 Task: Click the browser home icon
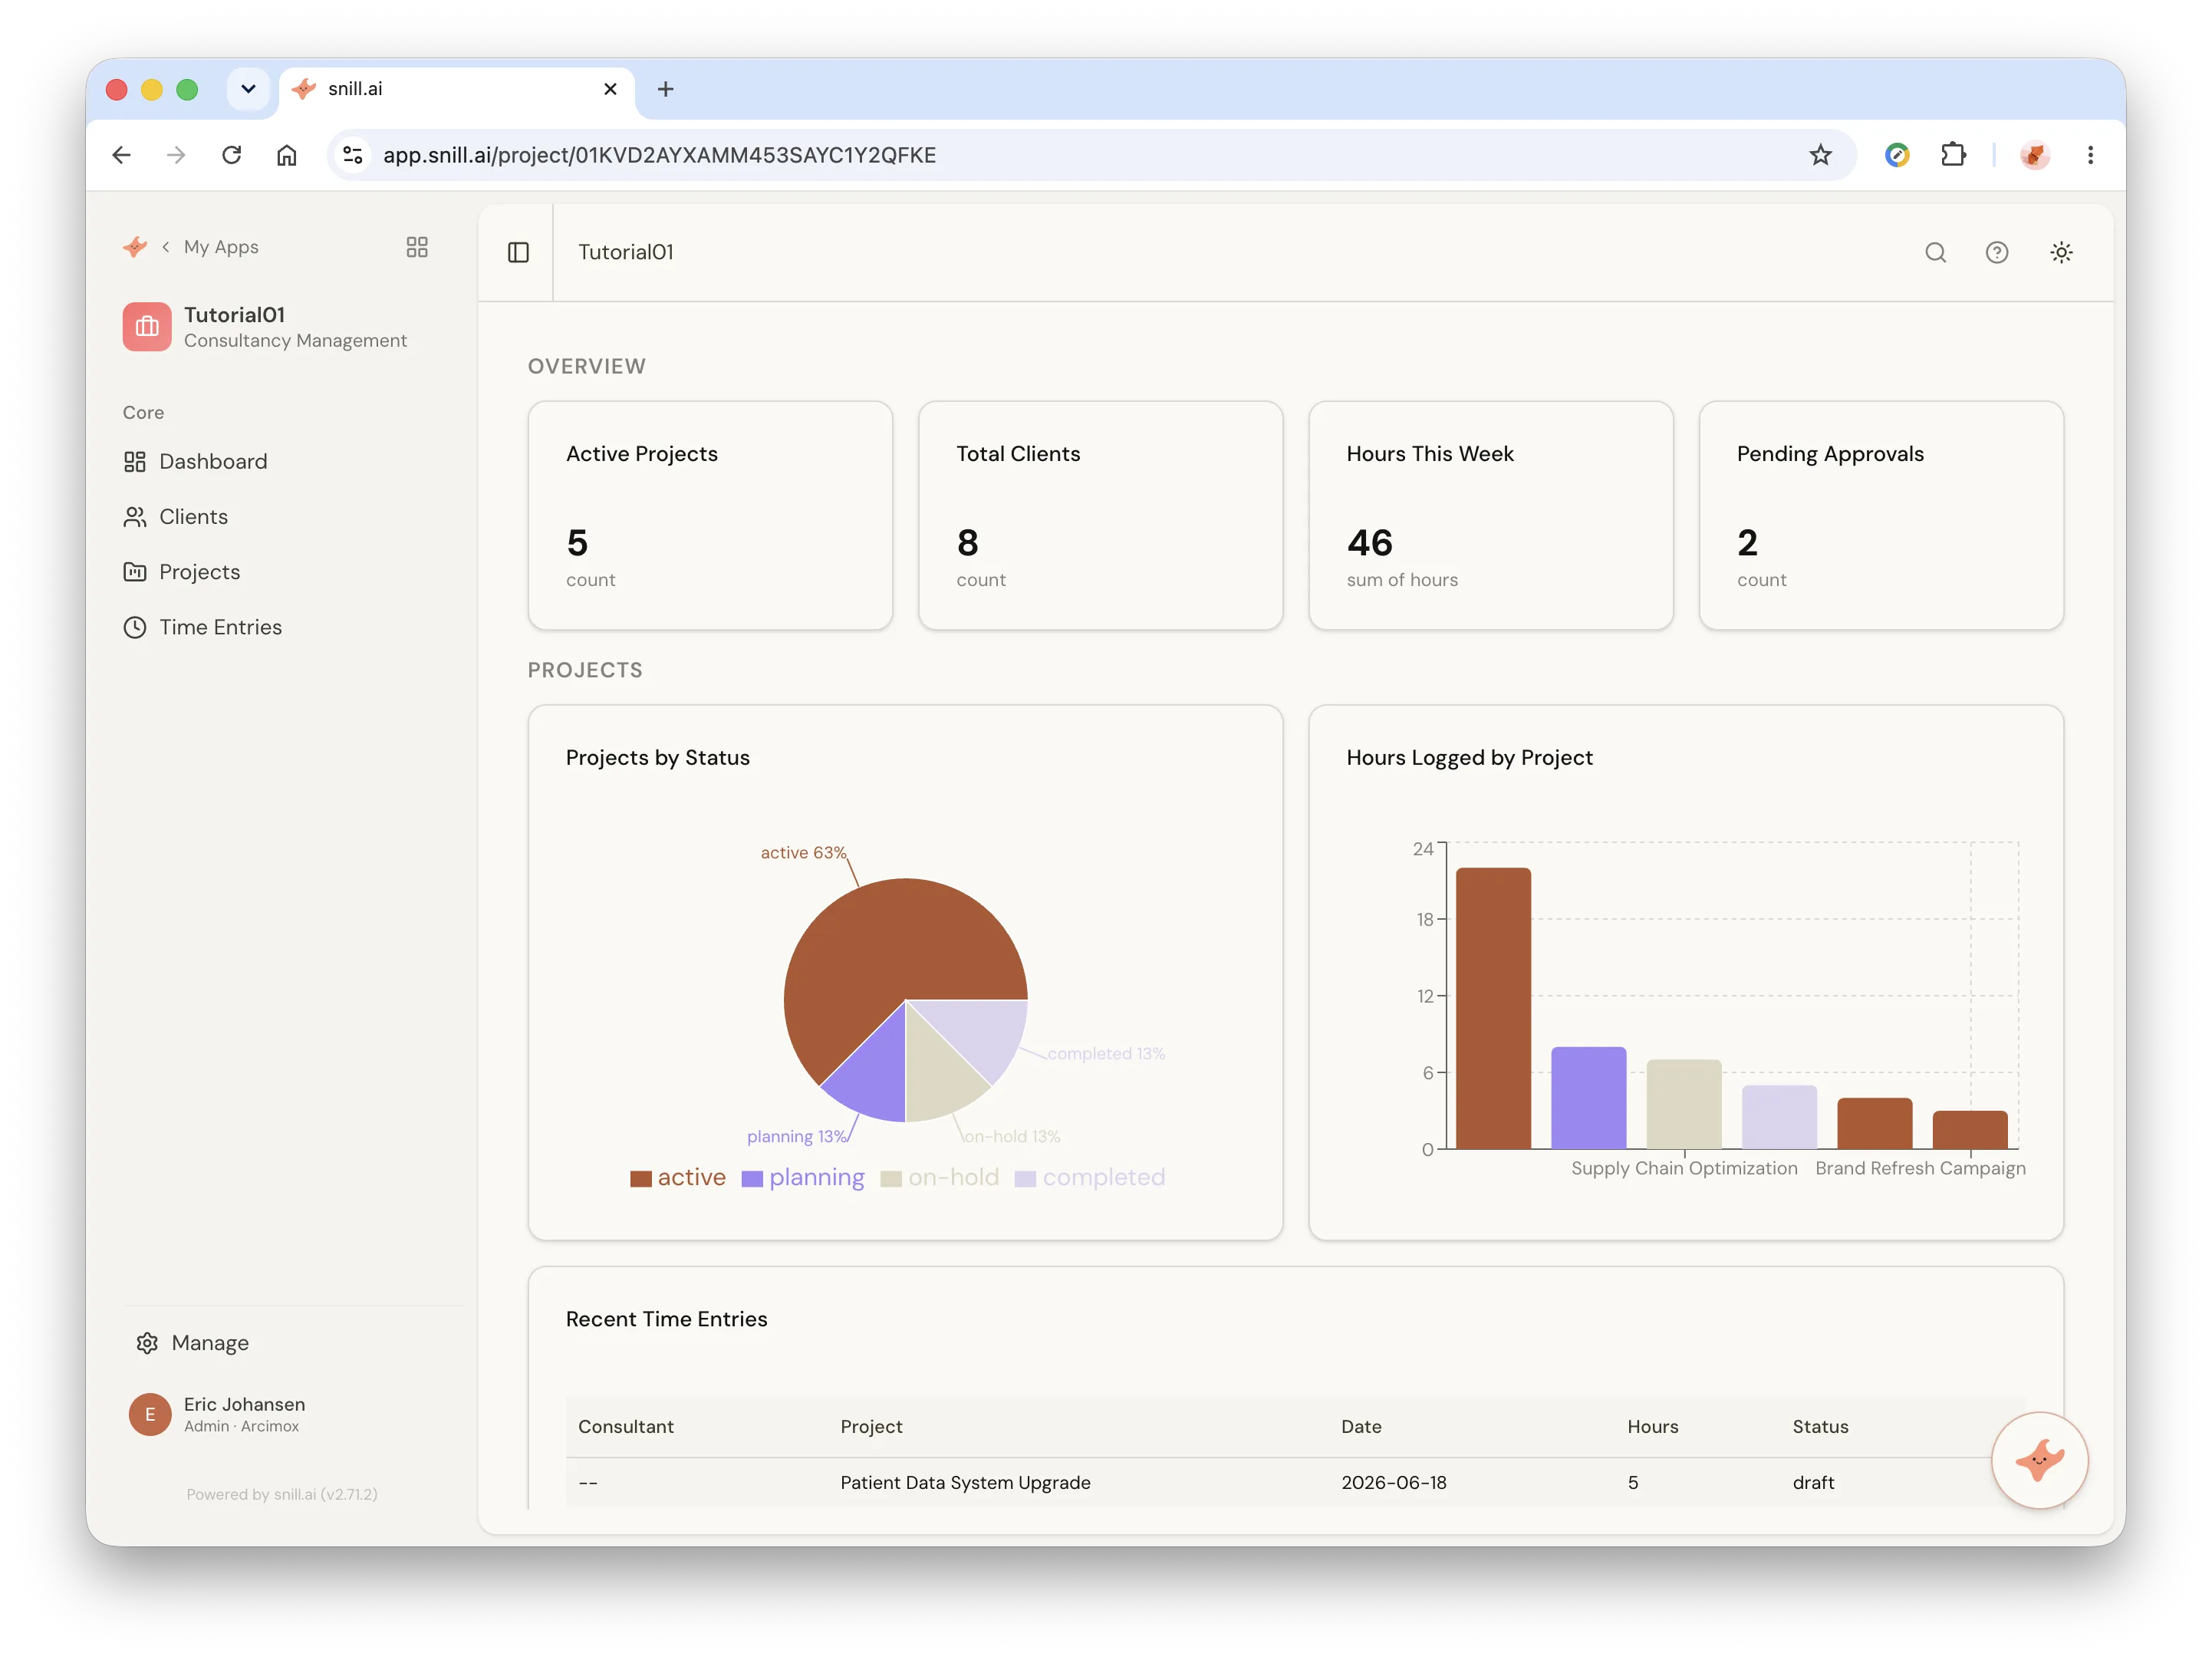click(x=287, y=155)
